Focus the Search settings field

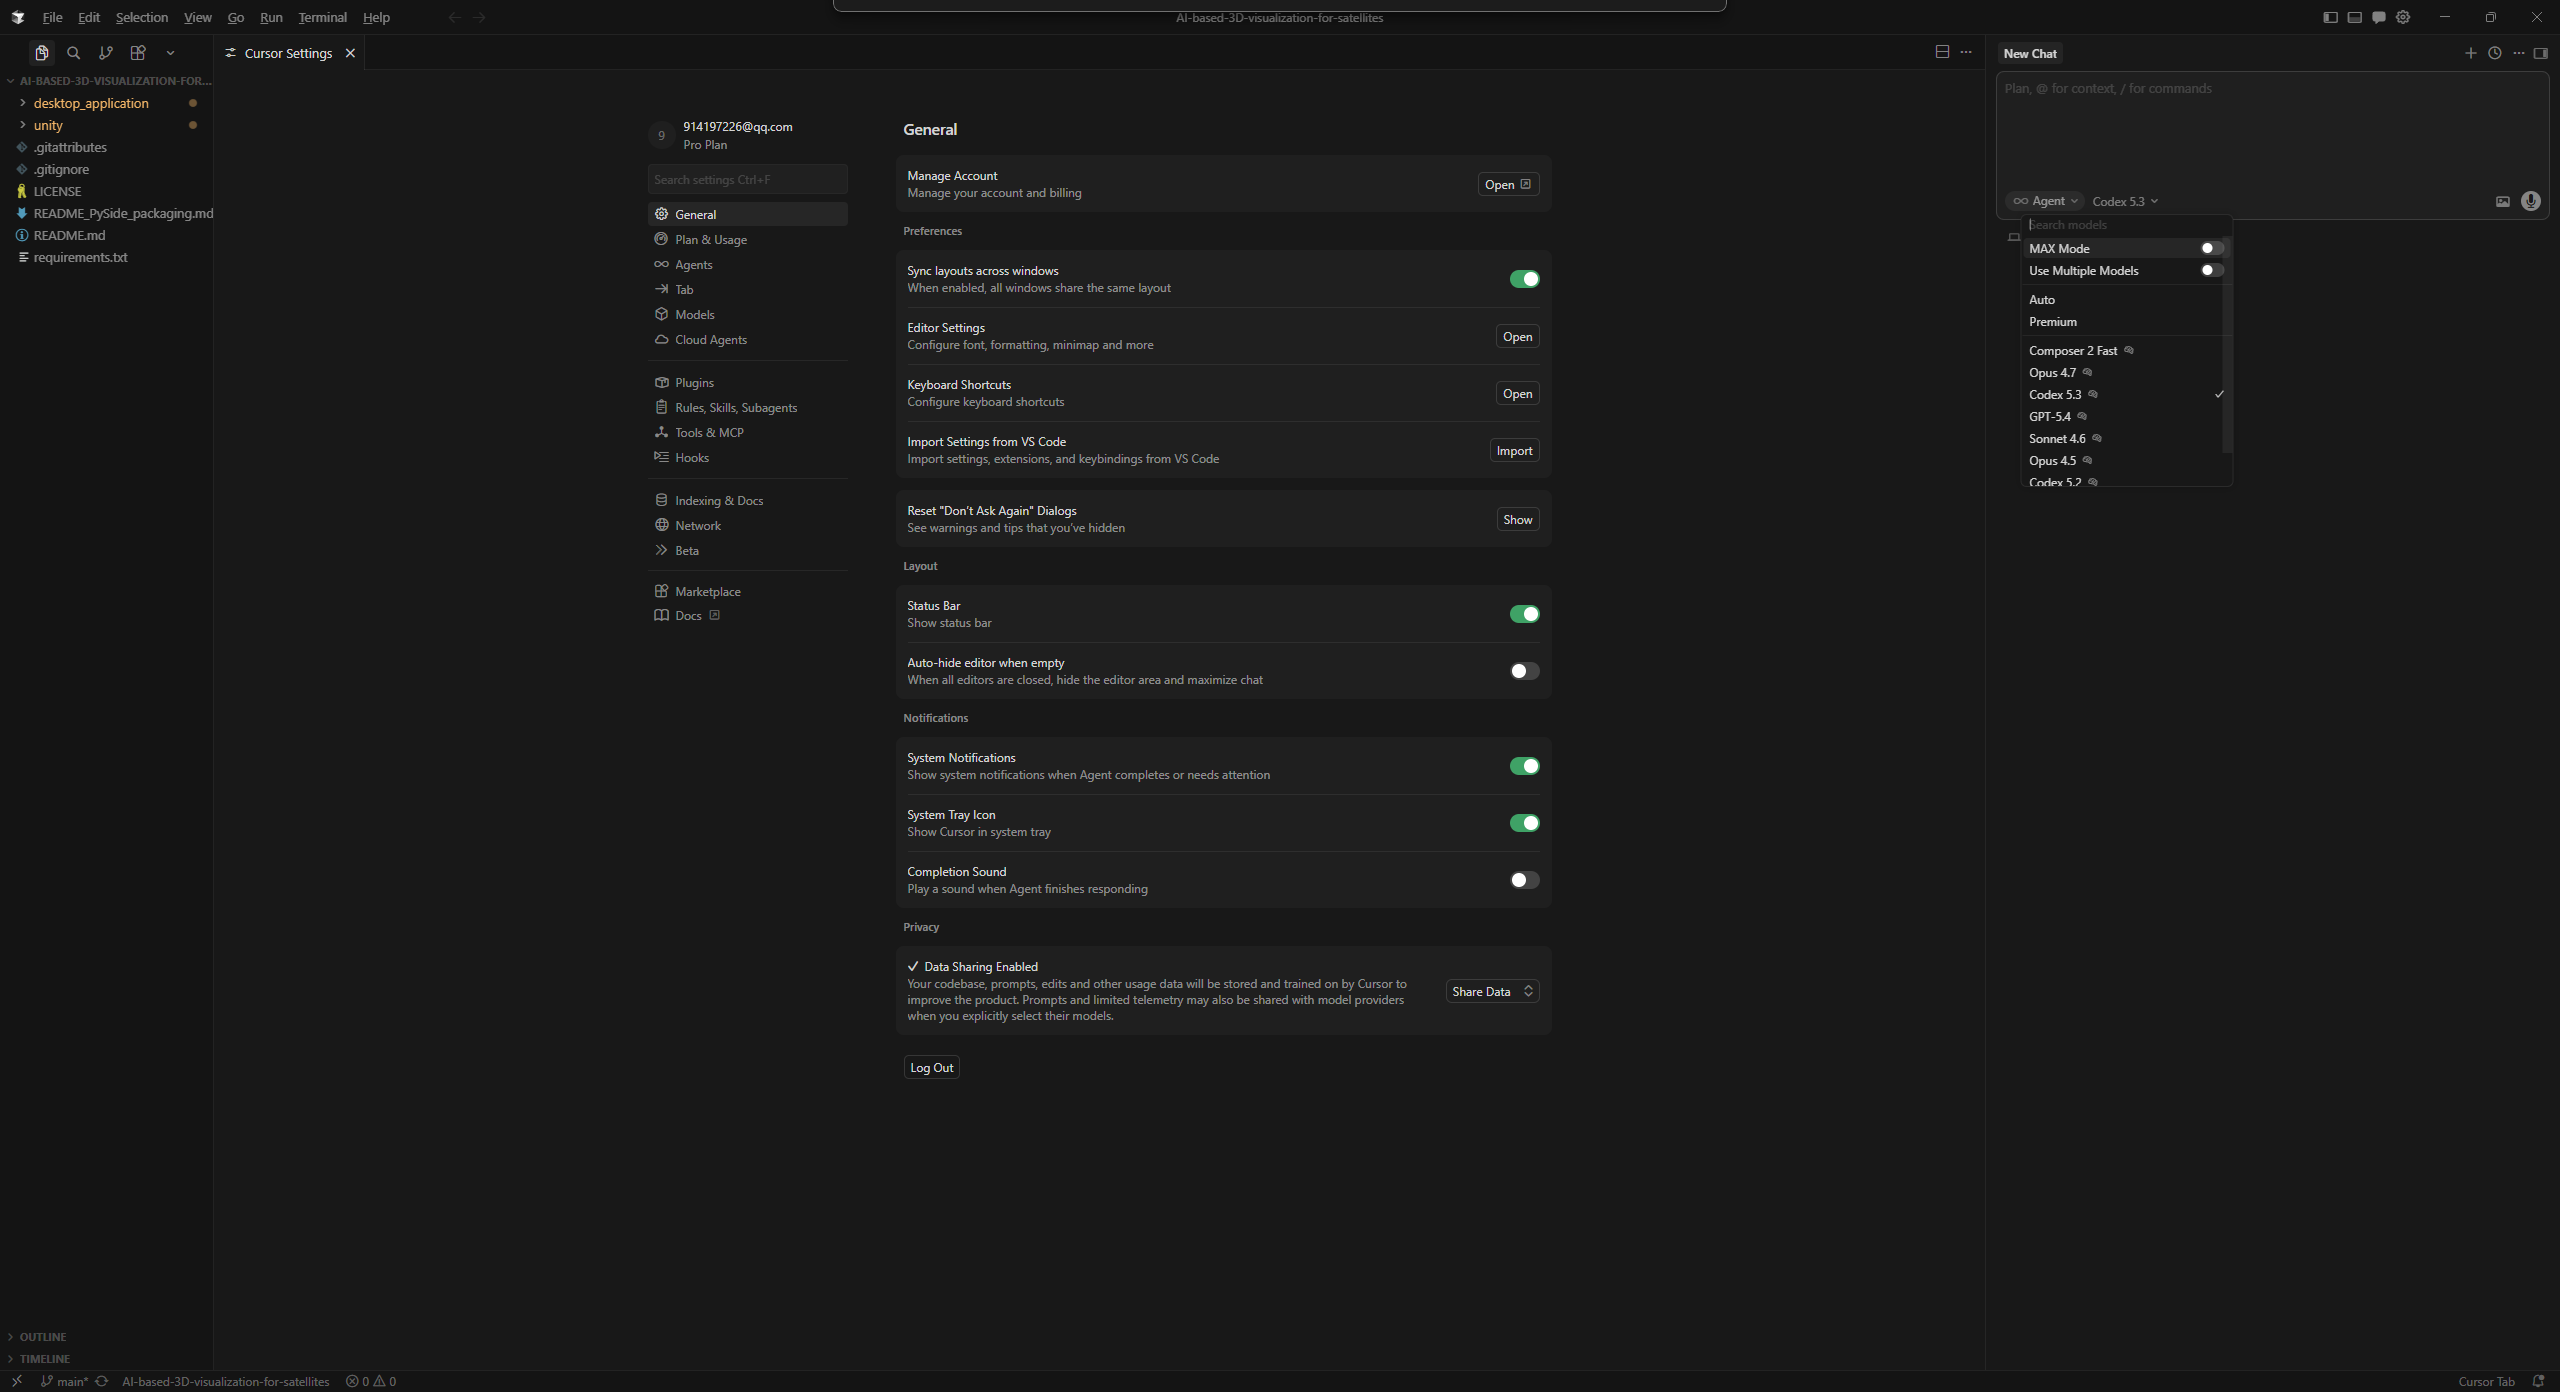pyautogui.click(x=747, y=179)
